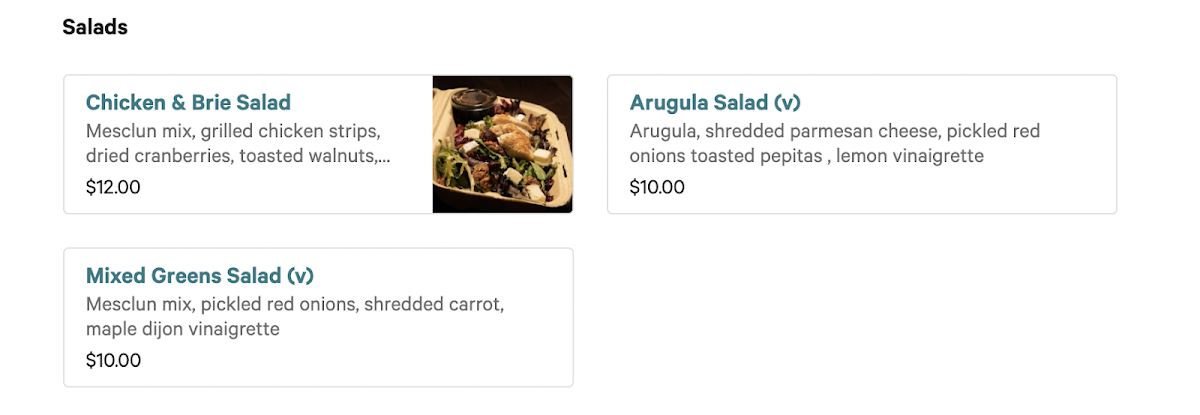
Task: Open the Mixed Greens Salad (v) item
Action: point(200,276)
